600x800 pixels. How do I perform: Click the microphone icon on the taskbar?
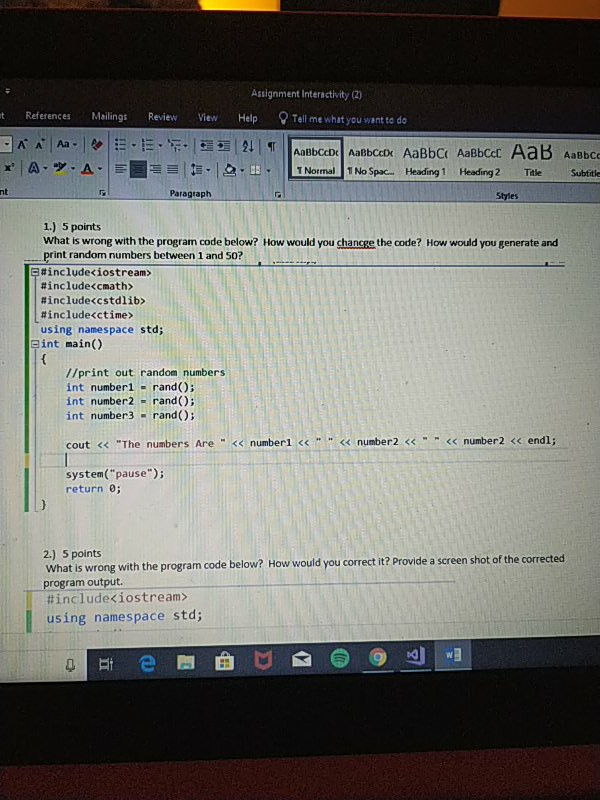coord(70,665)
